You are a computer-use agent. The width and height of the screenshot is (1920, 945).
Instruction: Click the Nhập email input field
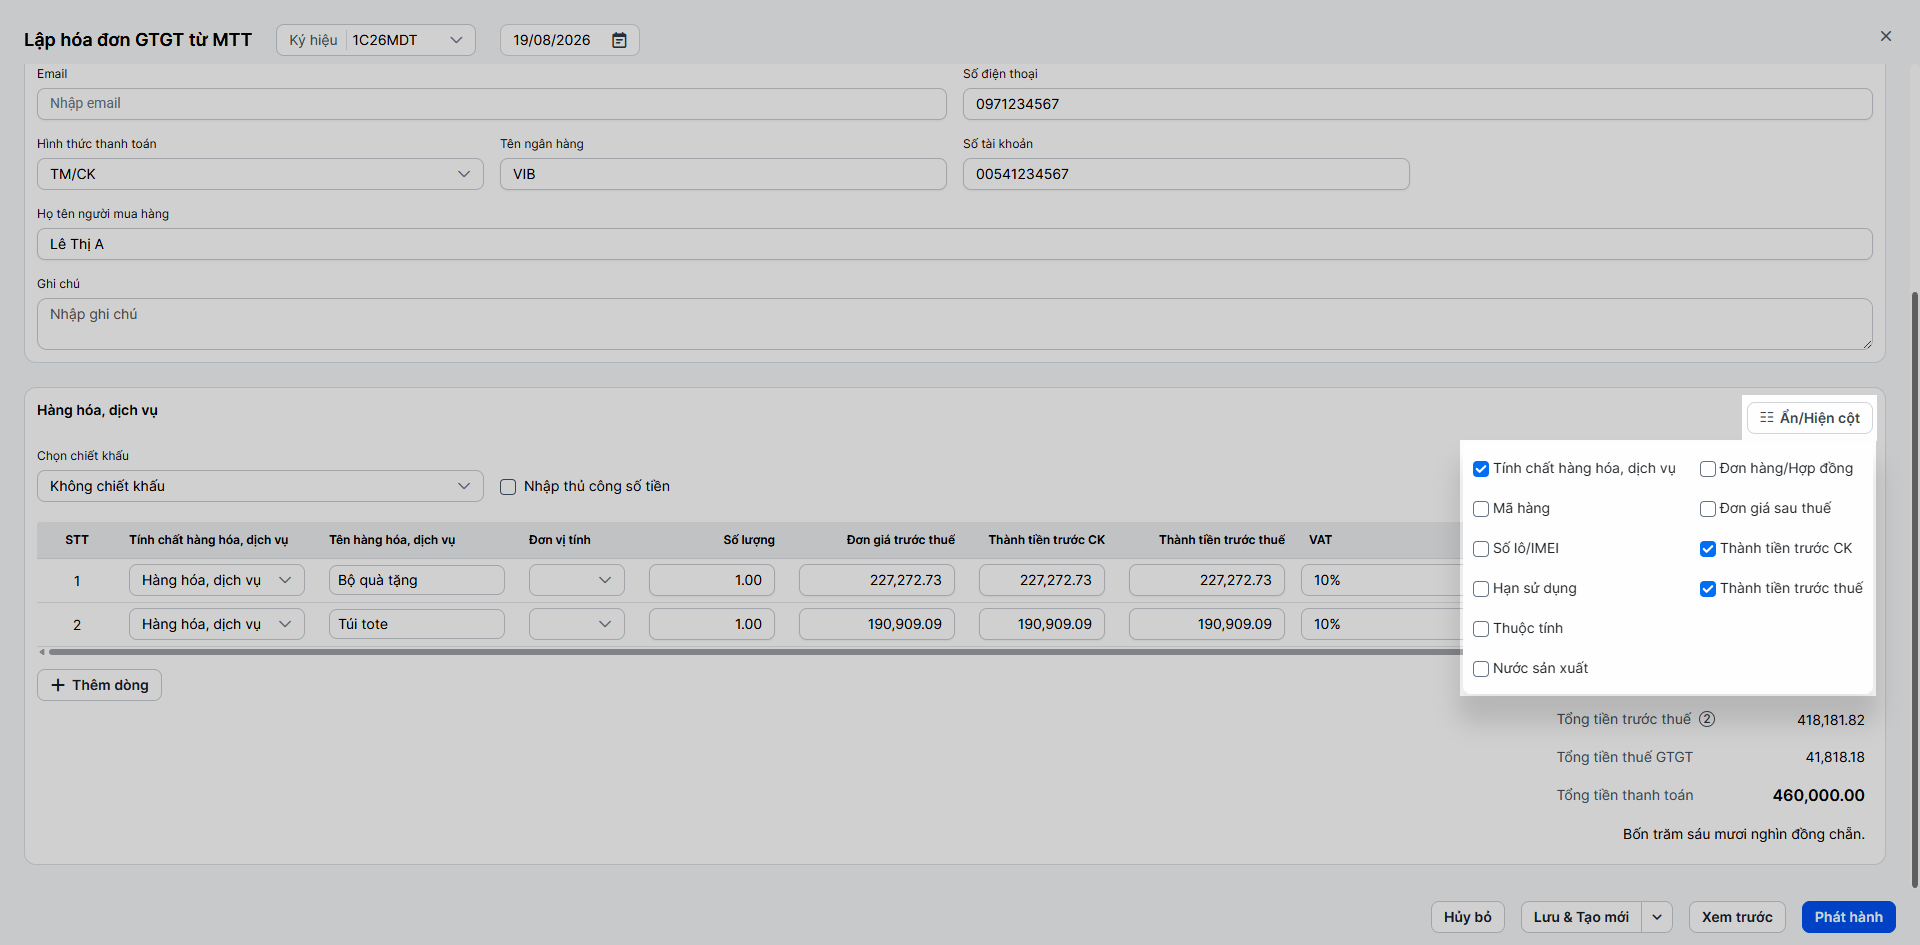coord(492,104)
